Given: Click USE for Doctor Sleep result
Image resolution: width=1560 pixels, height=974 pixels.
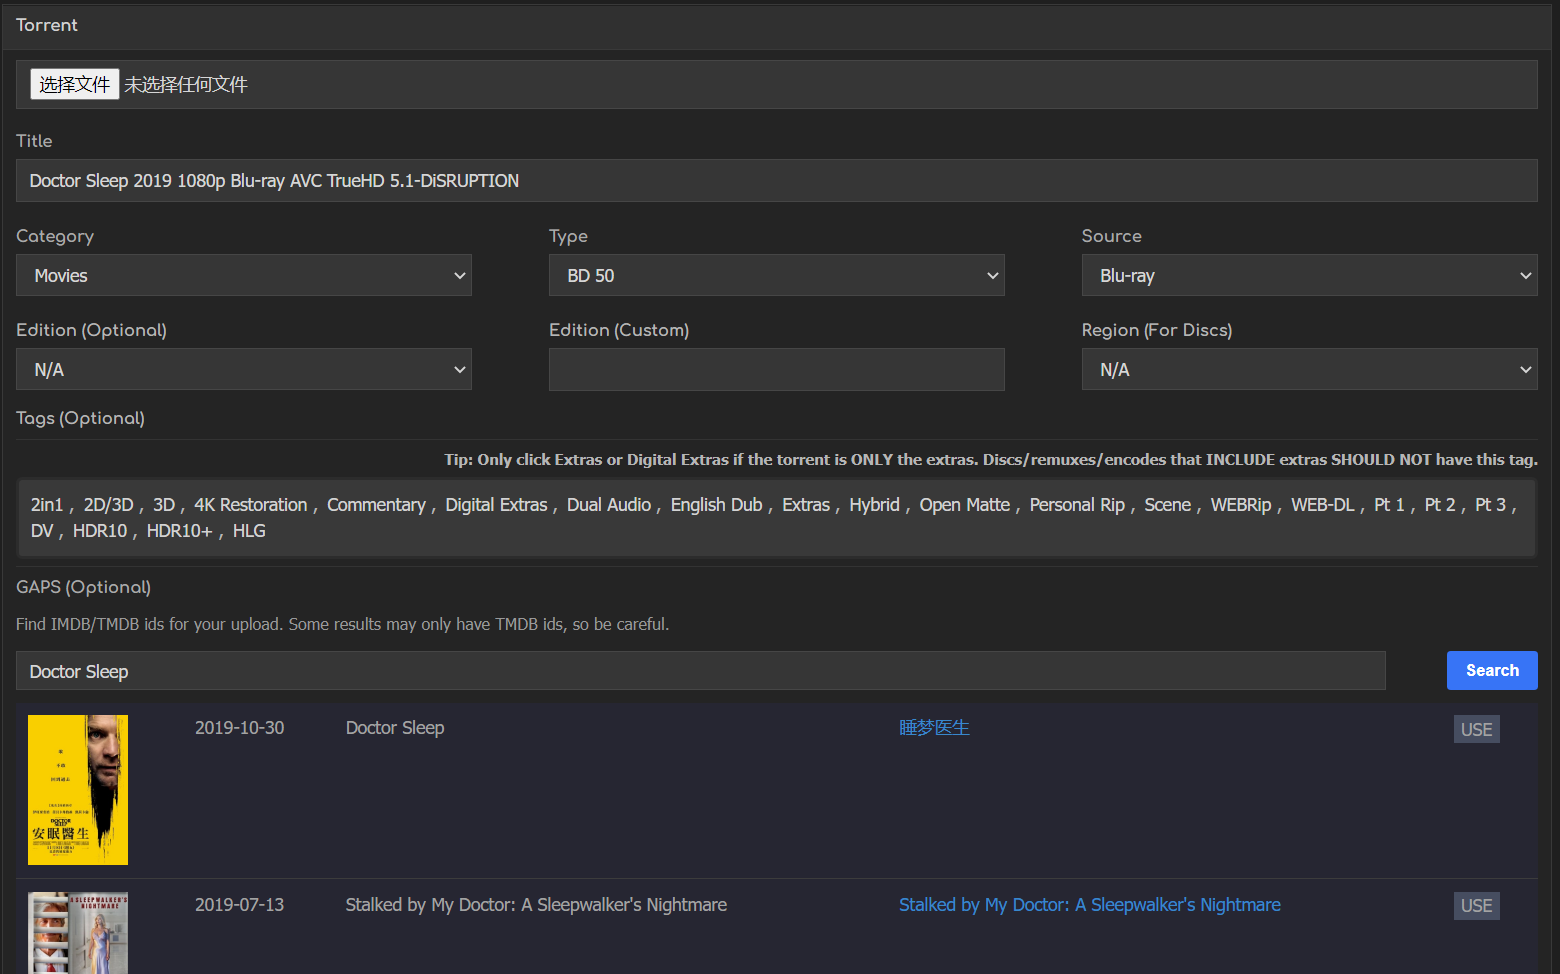Looking at the screenshot, I should 1476,729.
